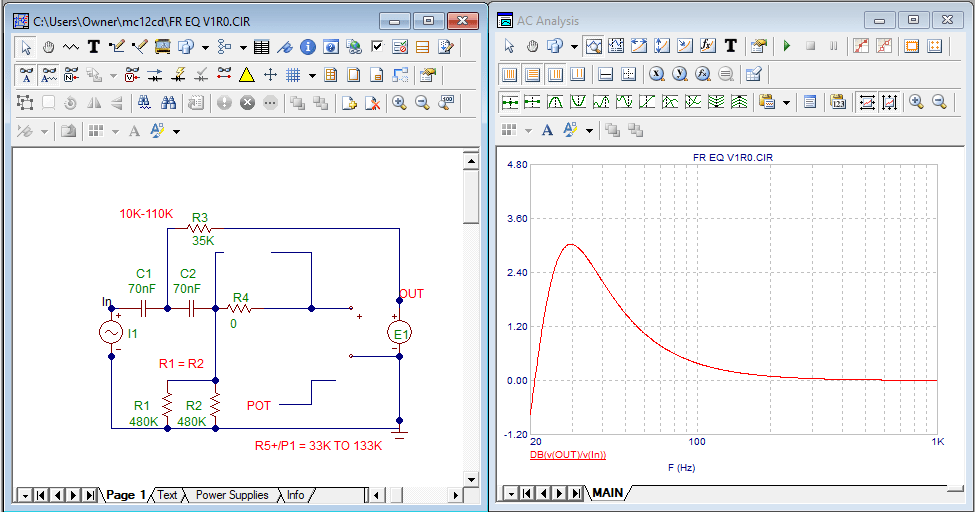Click the I1 sine source symbol
Screen dimensions: 975x512
(x=111, y=333)
